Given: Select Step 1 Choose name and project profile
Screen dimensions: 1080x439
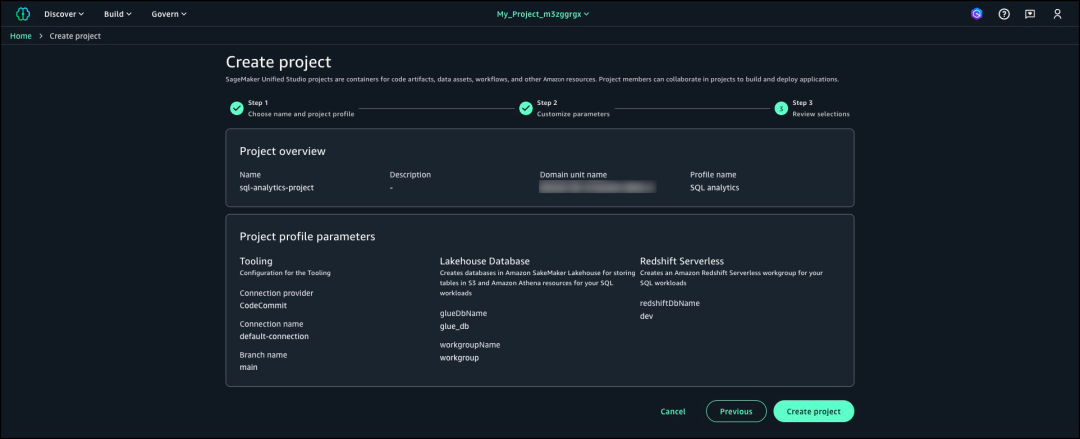Looking at the screenshot, I should (x=301, y=108).
